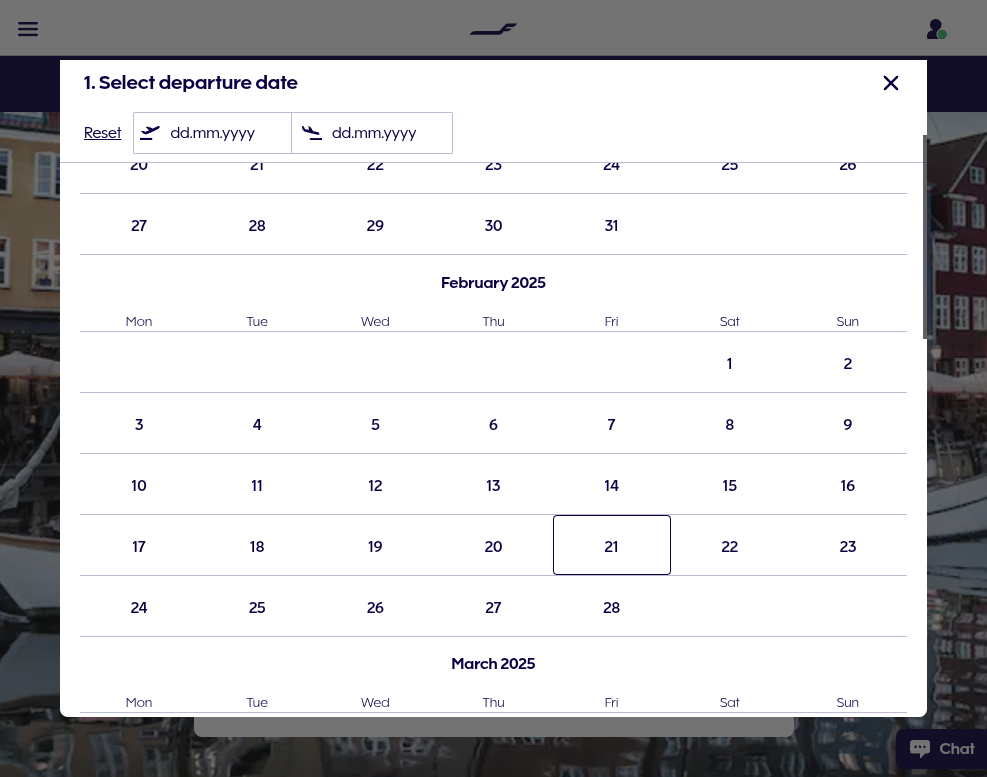987x777 pixels.
Task: Select February 13, 2025
Action: [494, 485]
